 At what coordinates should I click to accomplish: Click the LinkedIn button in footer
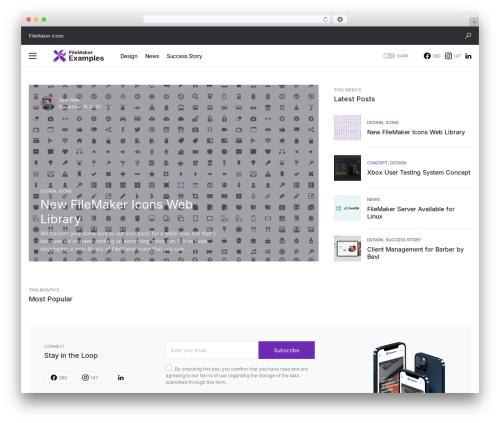[121, 378]
